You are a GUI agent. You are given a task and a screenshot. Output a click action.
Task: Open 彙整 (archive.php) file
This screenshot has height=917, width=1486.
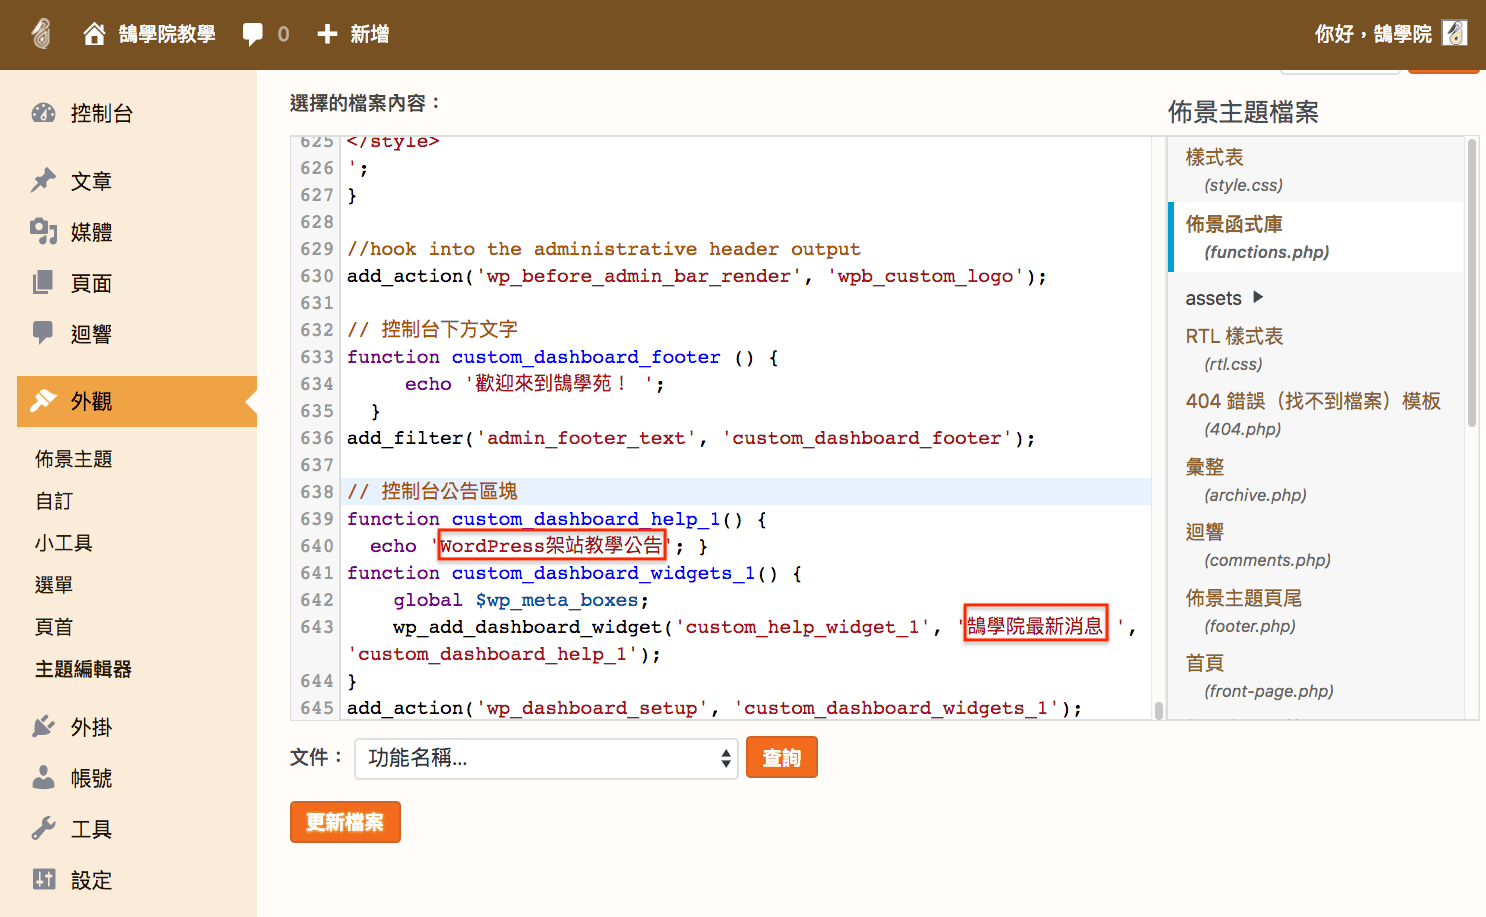[1245, 480]
